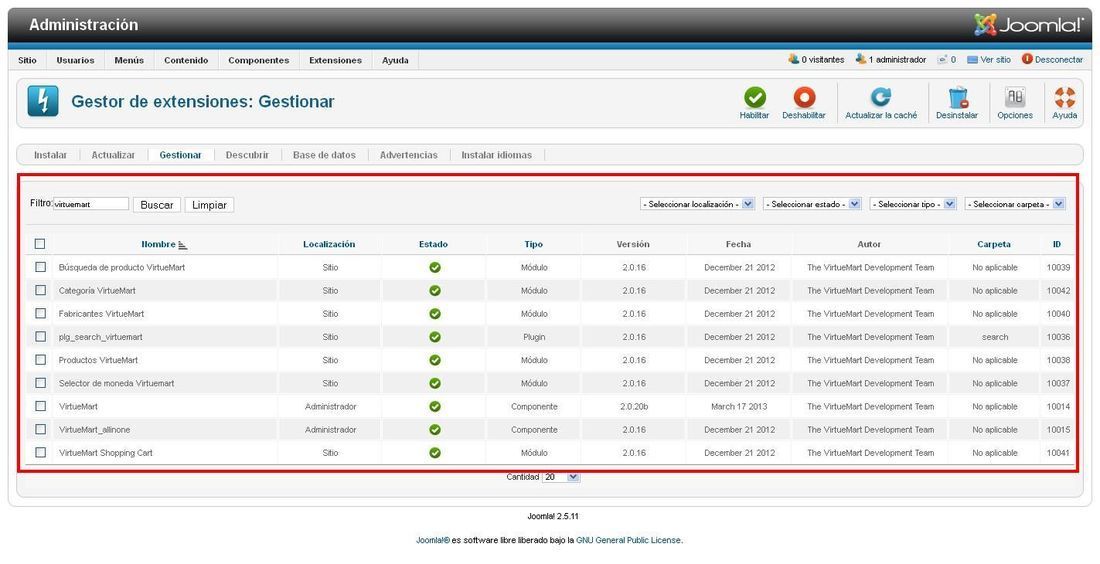Sort by Estado column header
This screenshot has width=1100, height=564.
pos(434,244)
